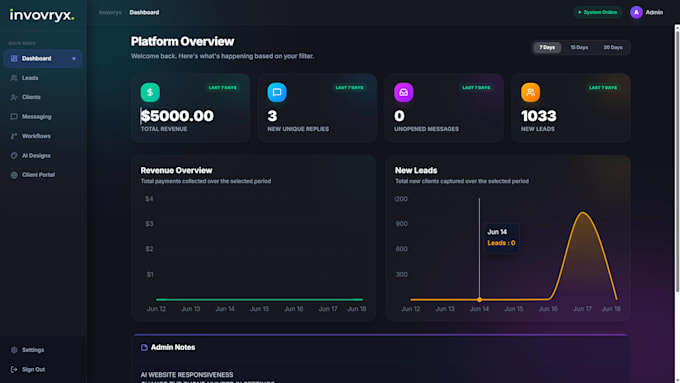Screen dimensions: 680x383
Task: Click the Settings gear icon
Action: click(x=14, y=350)
